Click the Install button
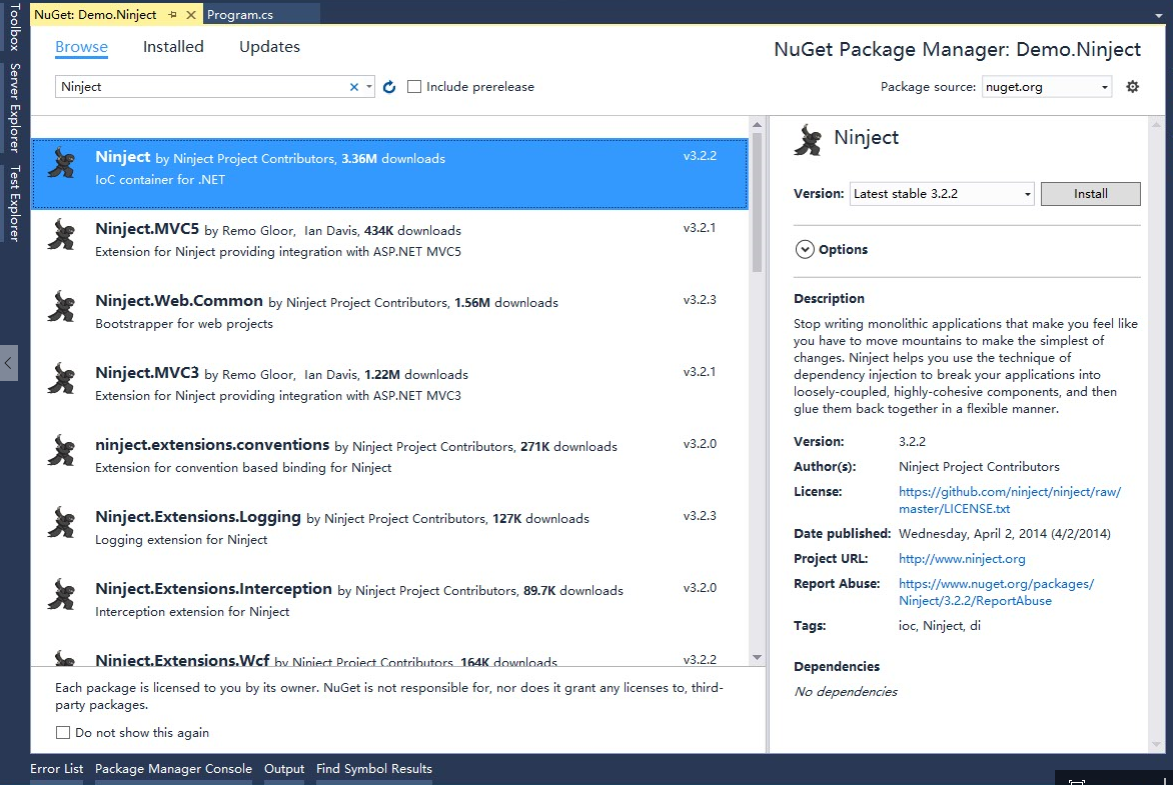The width and height of the screenshot is (1173, 785). (x=1091, y=194)
